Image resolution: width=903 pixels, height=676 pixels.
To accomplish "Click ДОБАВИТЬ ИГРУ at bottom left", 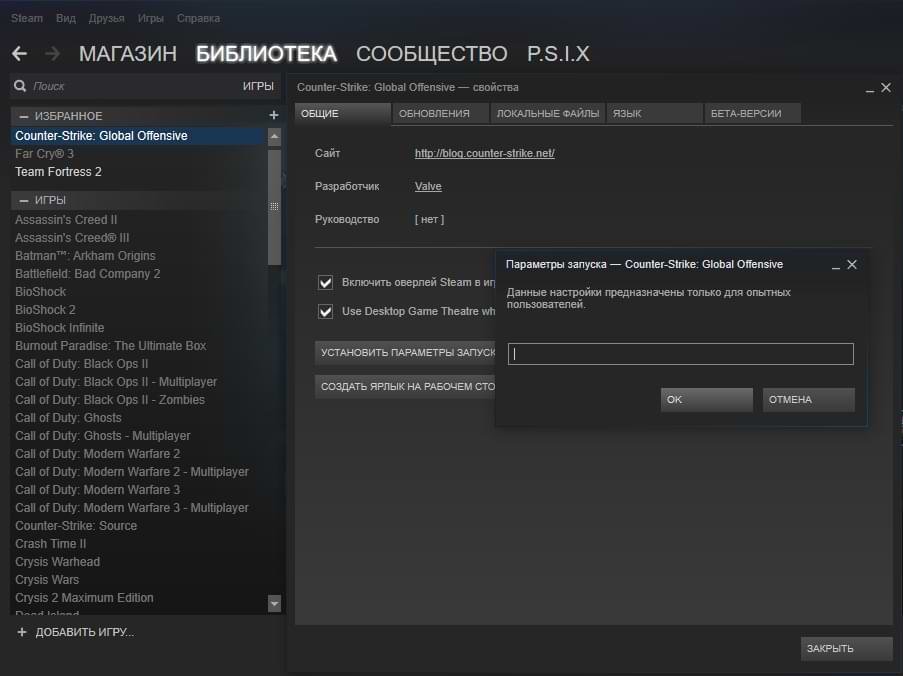I will 85,632.
